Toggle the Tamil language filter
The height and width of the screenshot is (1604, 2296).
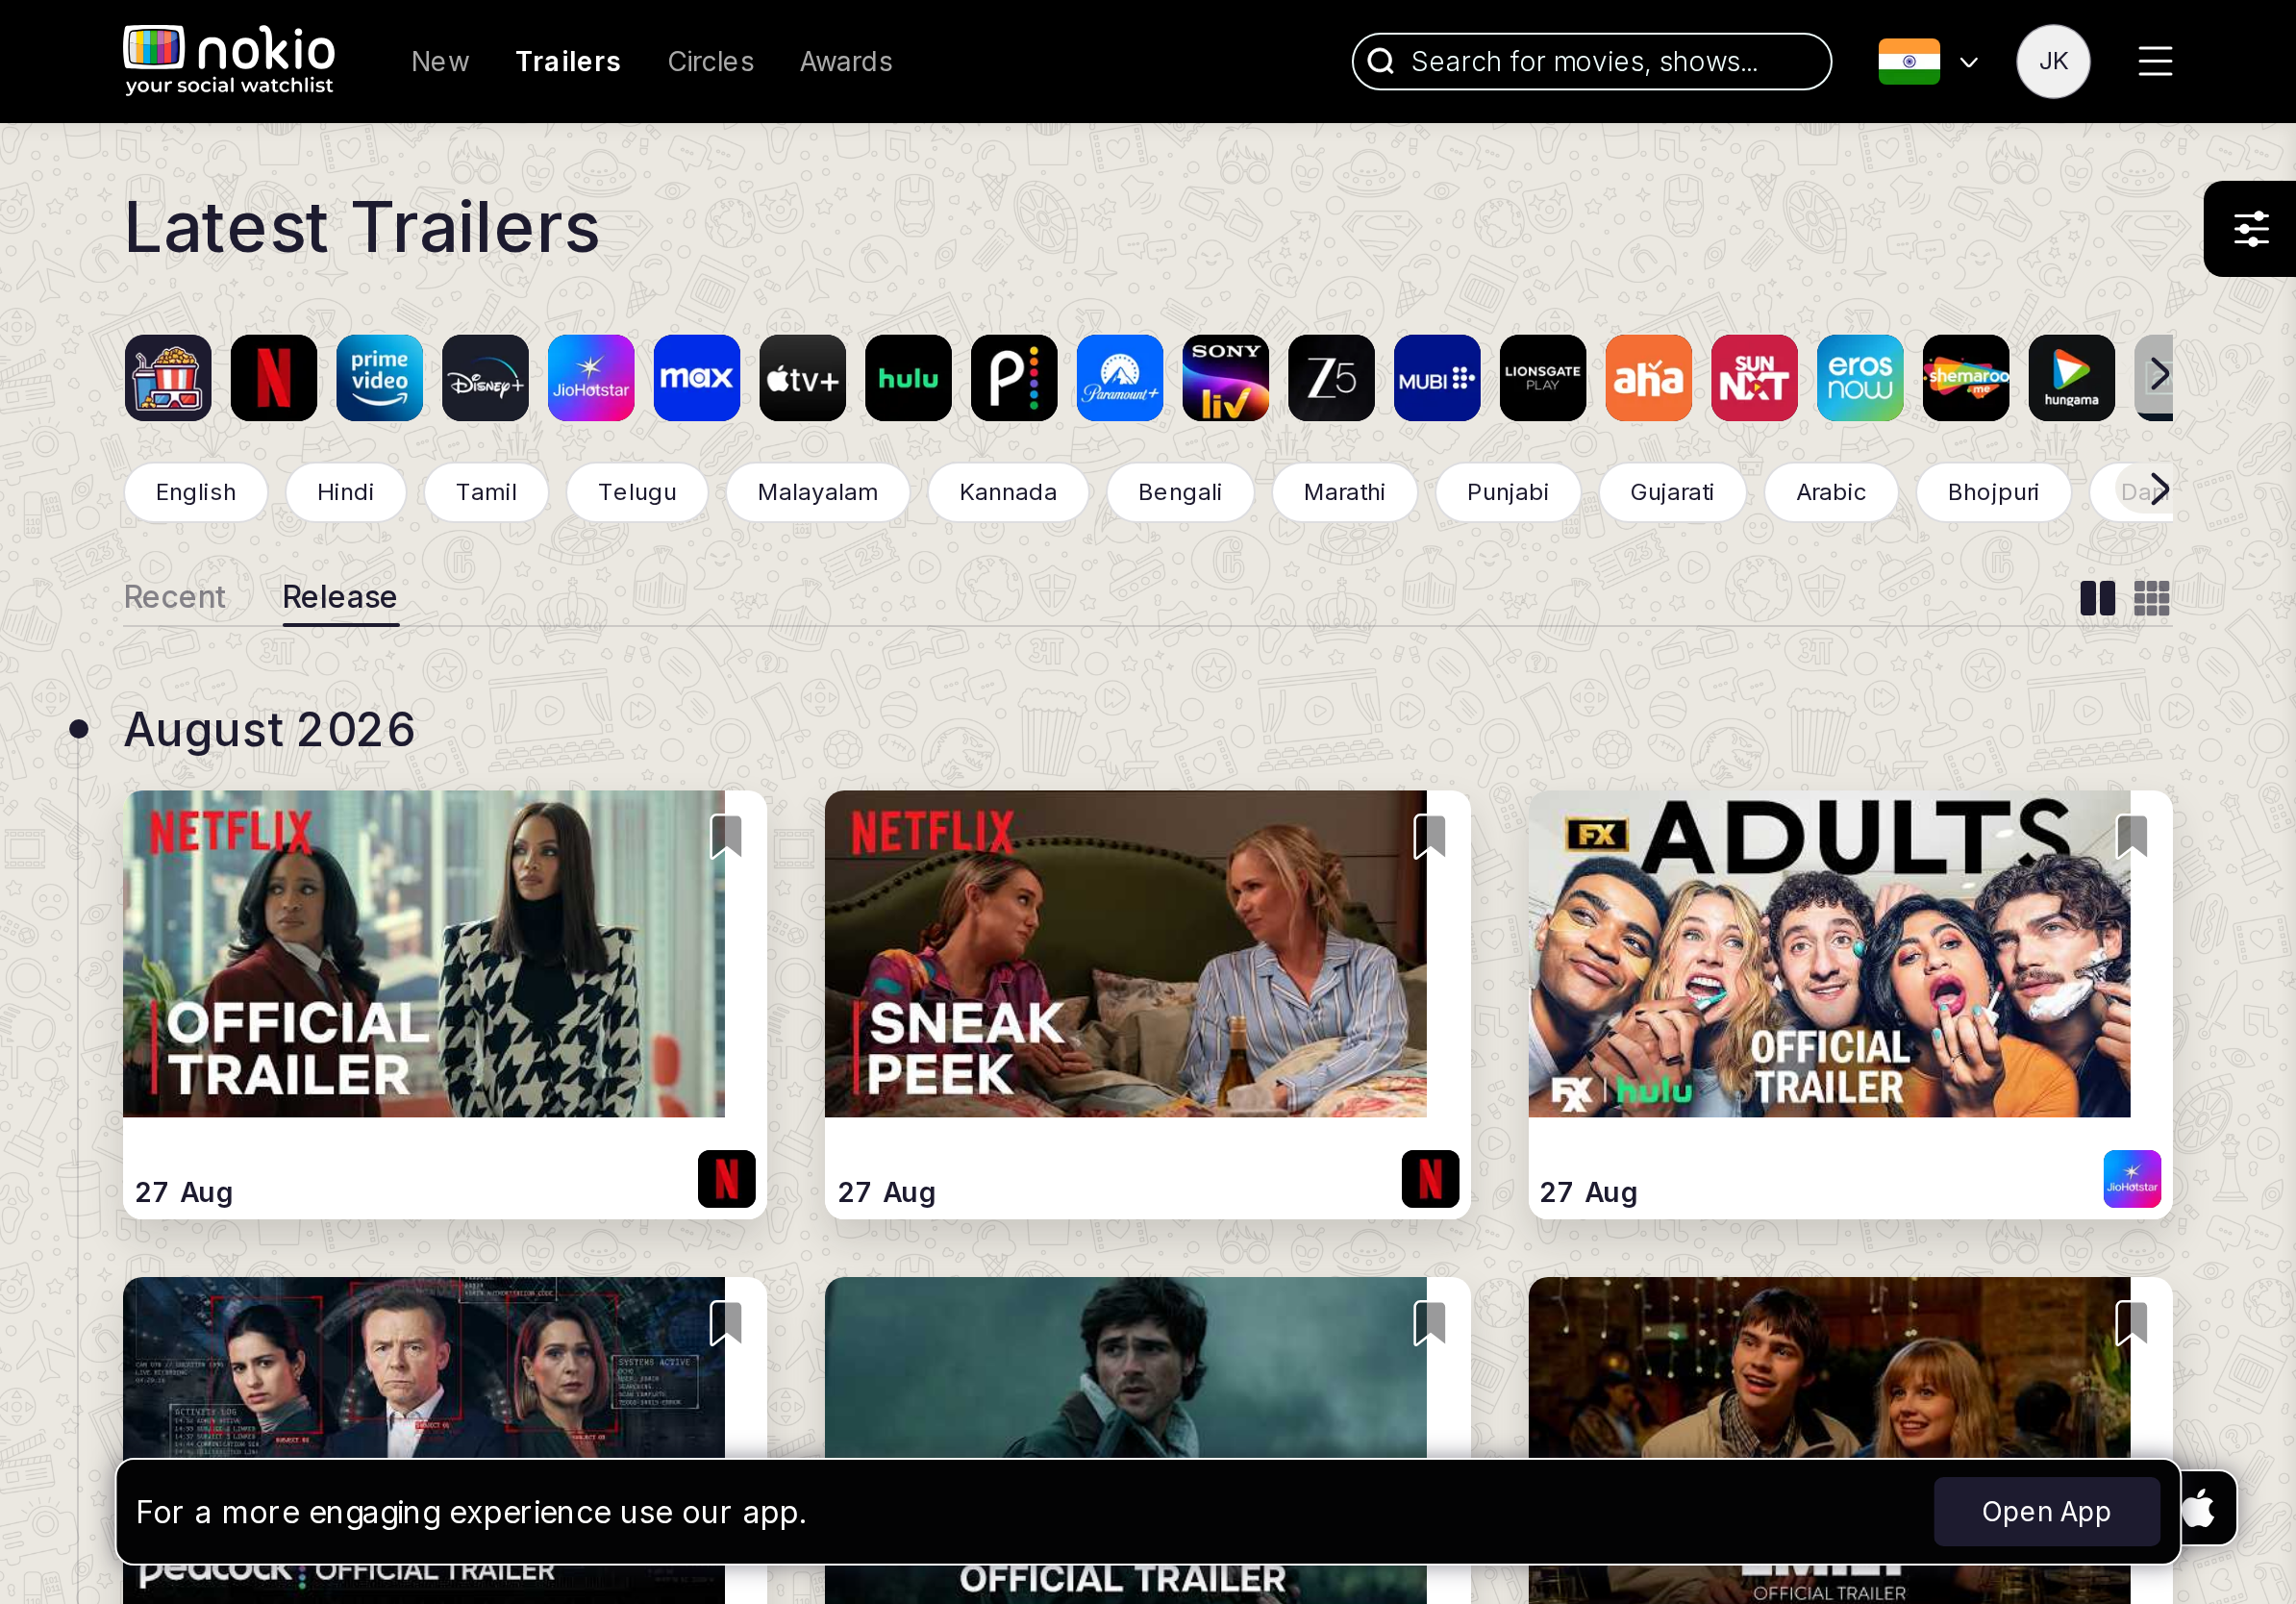point(487,492)
